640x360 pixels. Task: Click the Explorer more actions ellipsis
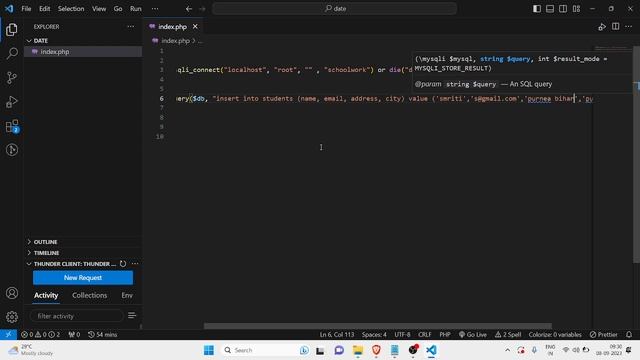pos(131,27)
